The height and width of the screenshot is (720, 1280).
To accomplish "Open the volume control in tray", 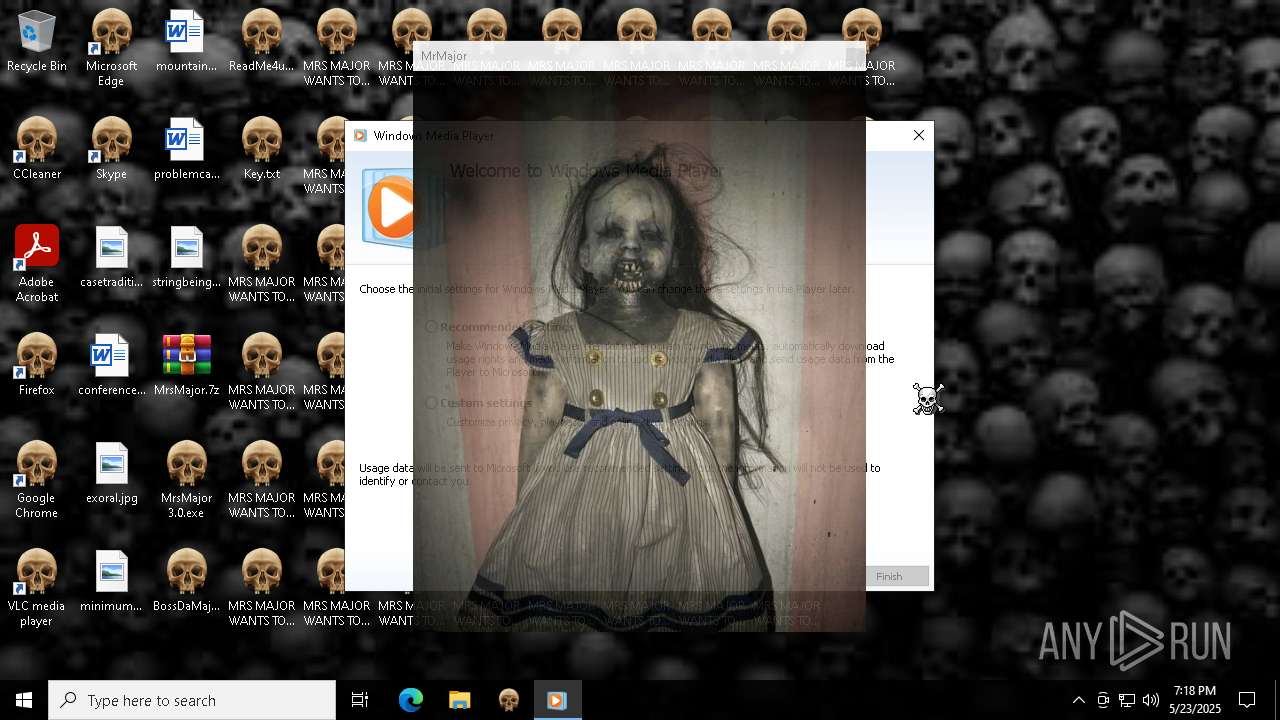I will click(1151, 700).
